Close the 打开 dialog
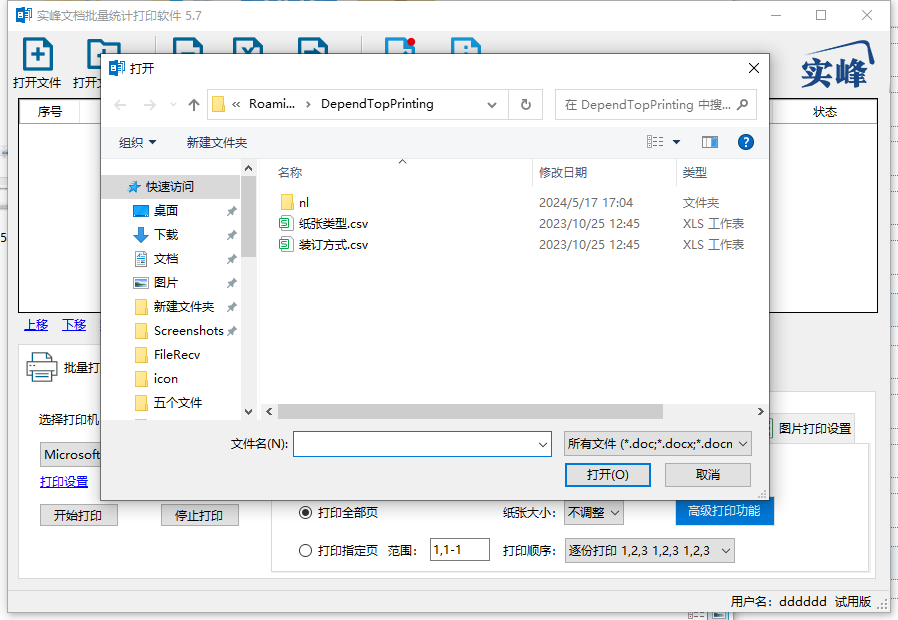 [754, 68]
